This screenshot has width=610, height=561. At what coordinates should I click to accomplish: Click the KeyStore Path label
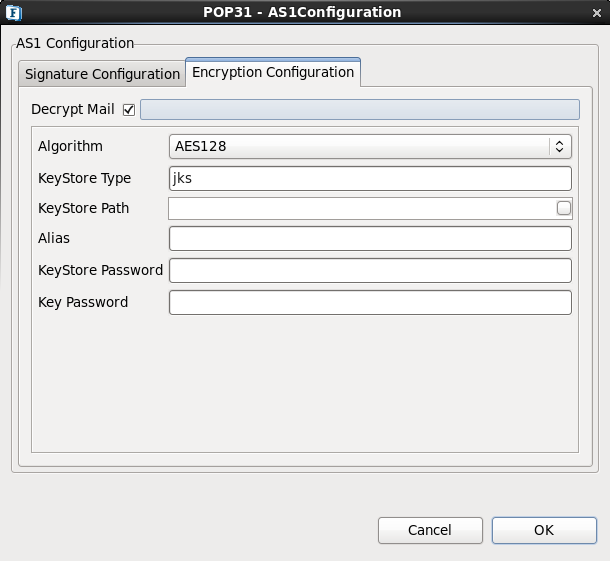(x=84, y=208)
